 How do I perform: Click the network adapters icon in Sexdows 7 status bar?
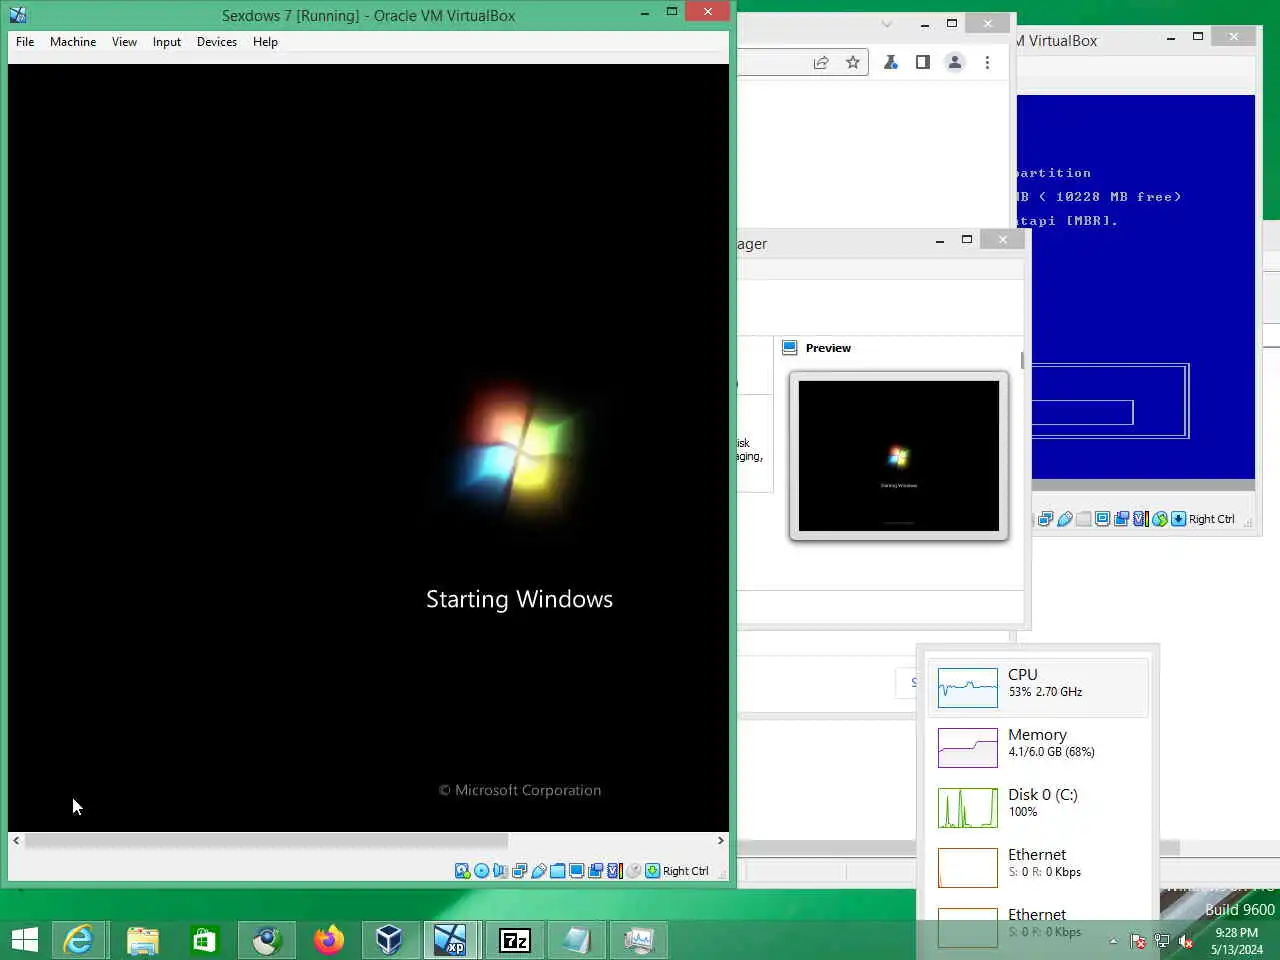[519, 871]
